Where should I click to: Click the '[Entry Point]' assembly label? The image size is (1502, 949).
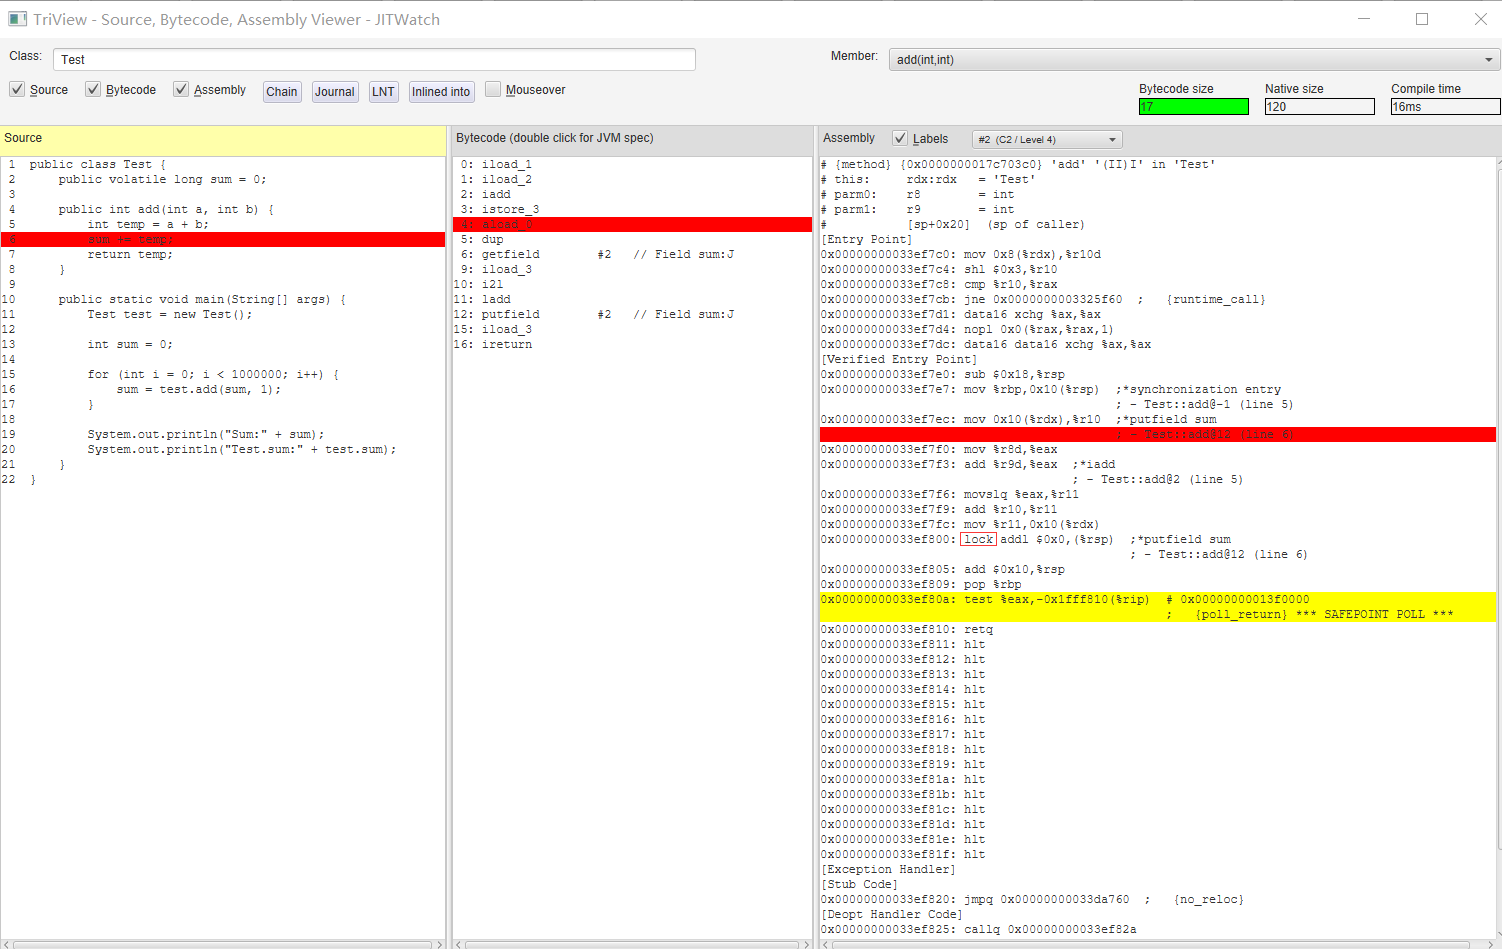[867, 239]
